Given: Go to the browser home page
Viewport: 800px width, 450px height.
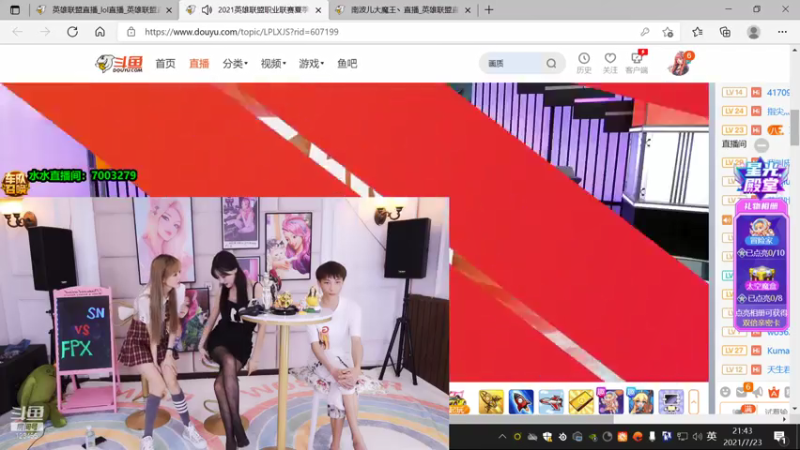Looking at the screenshot, I should tap(100, 32).
